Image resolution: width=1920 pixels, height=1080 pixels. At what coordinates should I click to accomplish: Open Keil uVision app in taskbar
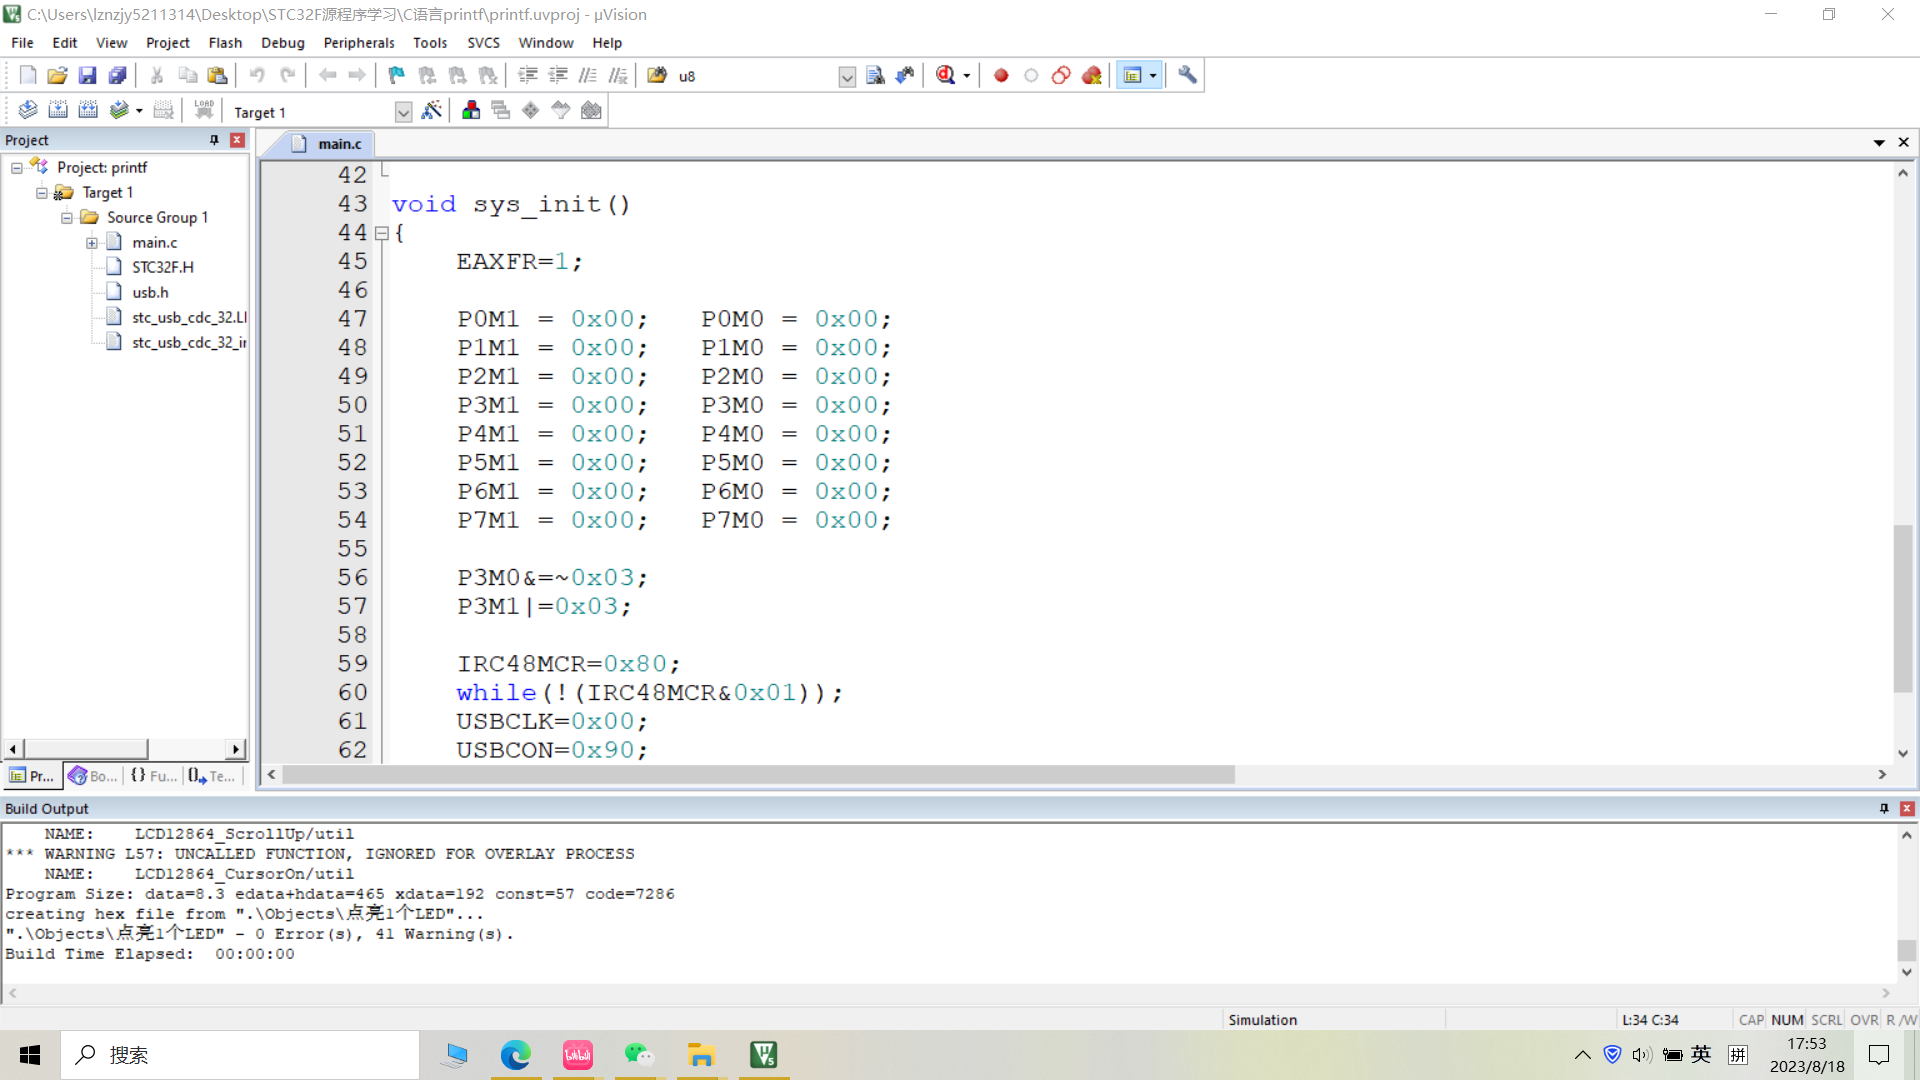(x=764, y=1055)
